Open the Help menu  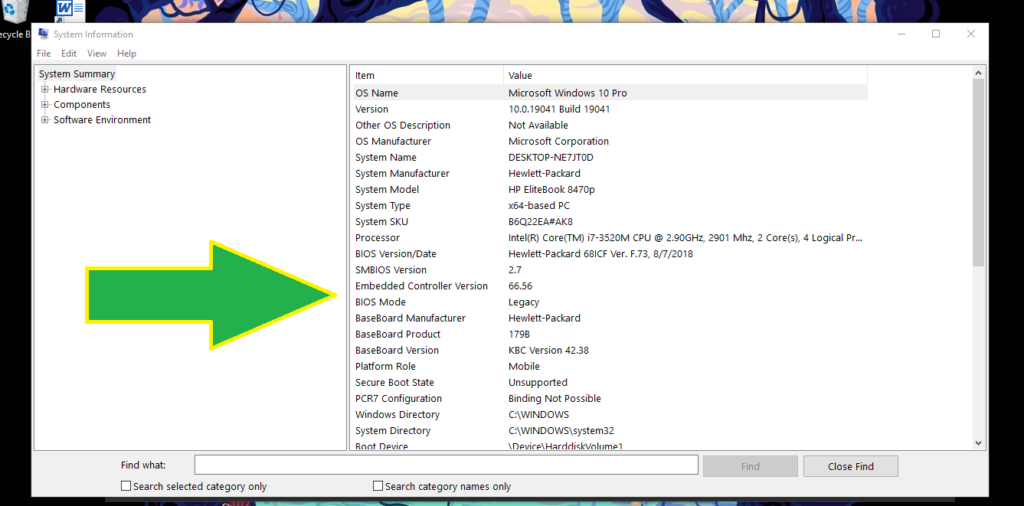(127, 54)
